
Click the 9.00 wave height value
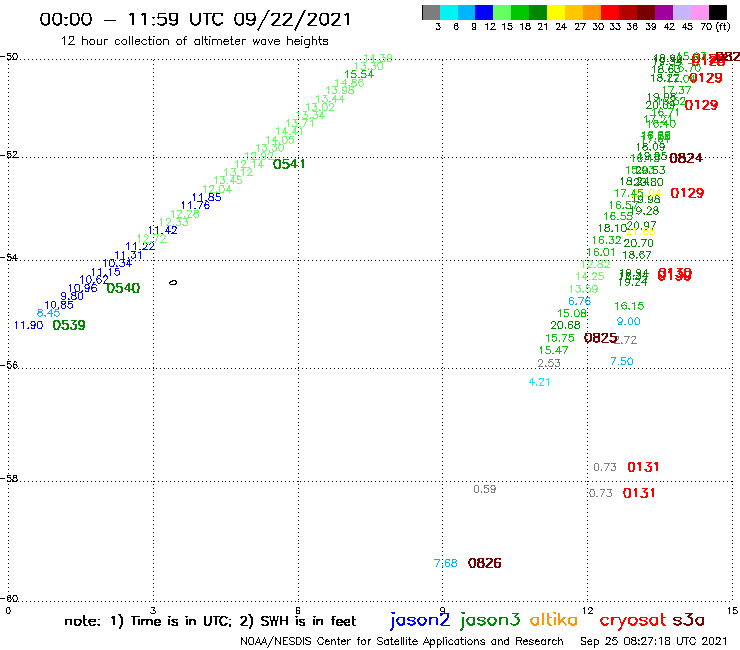pos(629,321)
